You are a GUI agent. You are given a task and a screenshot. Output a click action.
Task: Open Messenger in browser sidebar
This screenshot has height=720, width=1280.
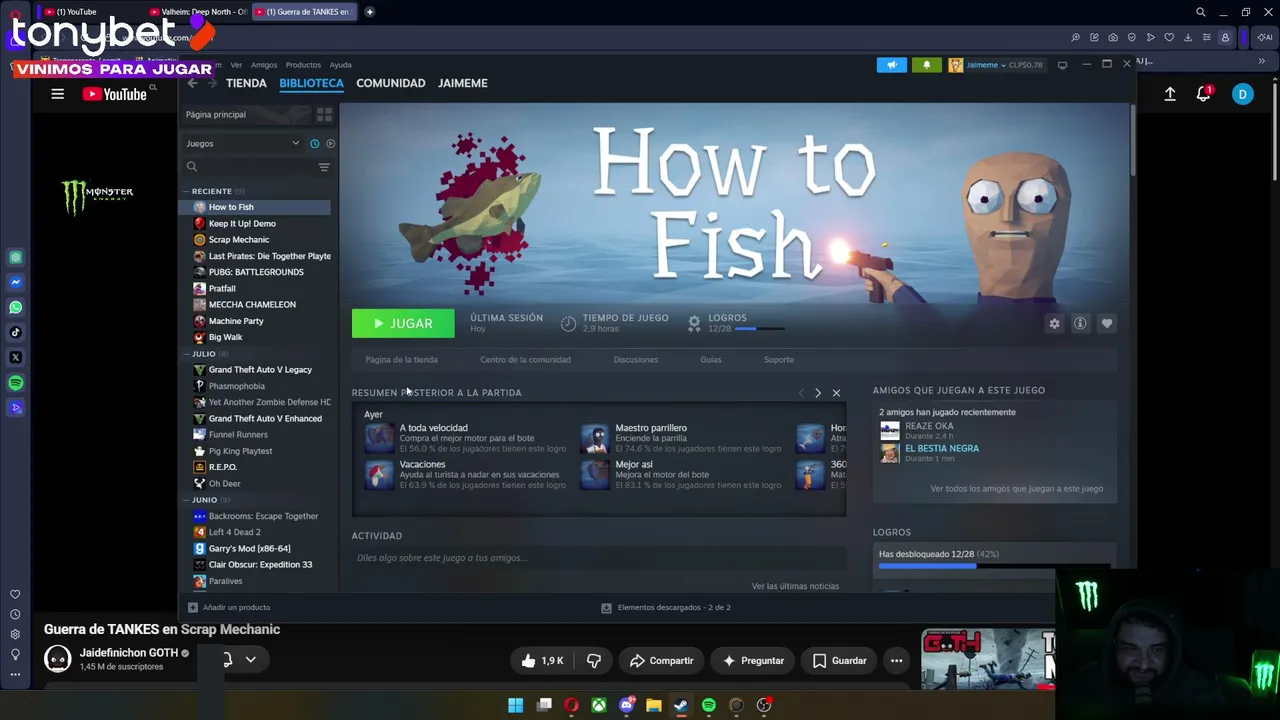[x=15, y=282]
